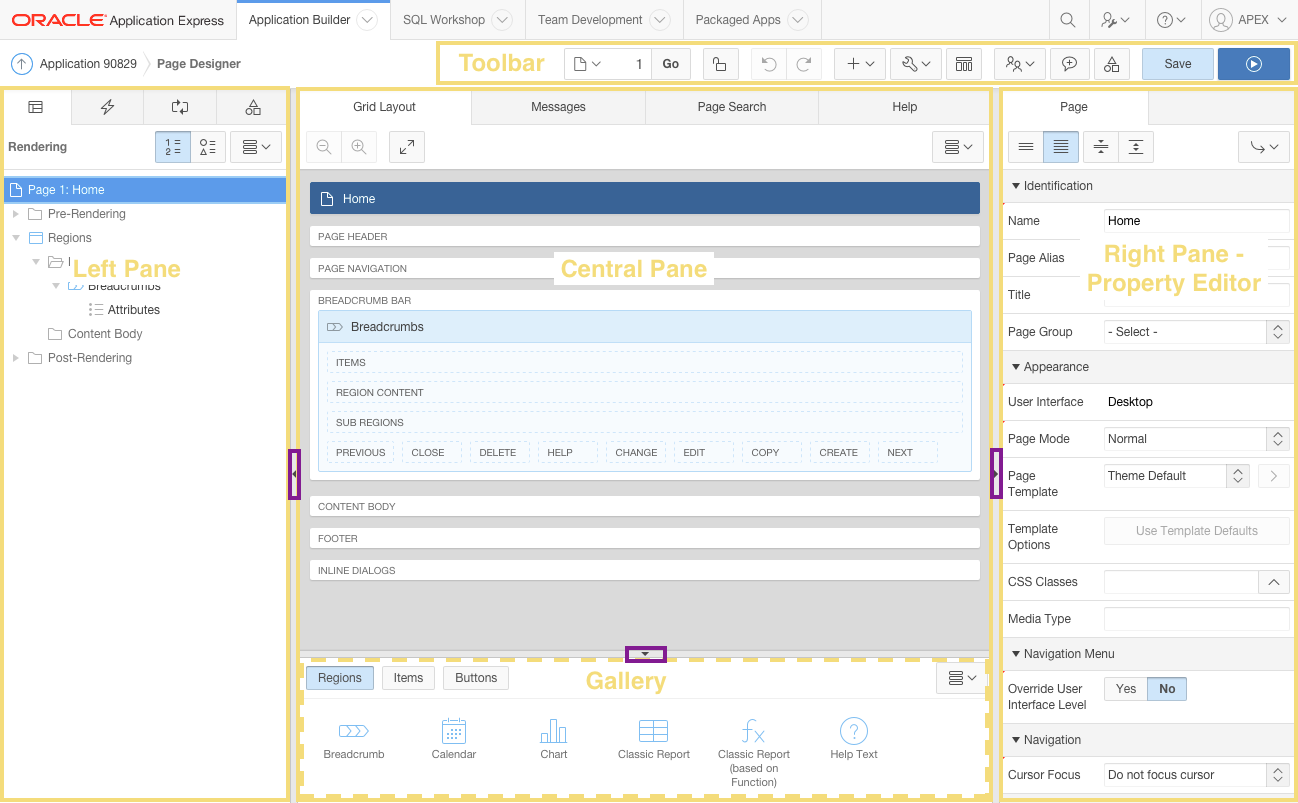The image size is (1298, 803).
Task: Open Shared Components from the toolbar shapes icon
Action: click(1112, 64)
